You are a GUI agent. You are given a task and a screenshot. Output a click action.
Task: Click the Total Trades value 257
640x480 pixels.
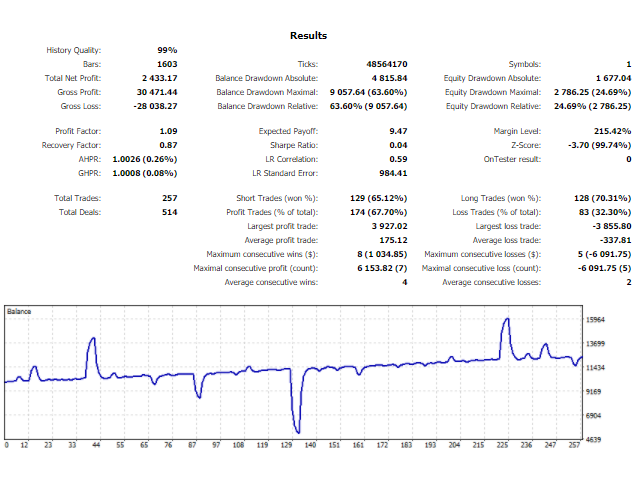tap(168, 198)
